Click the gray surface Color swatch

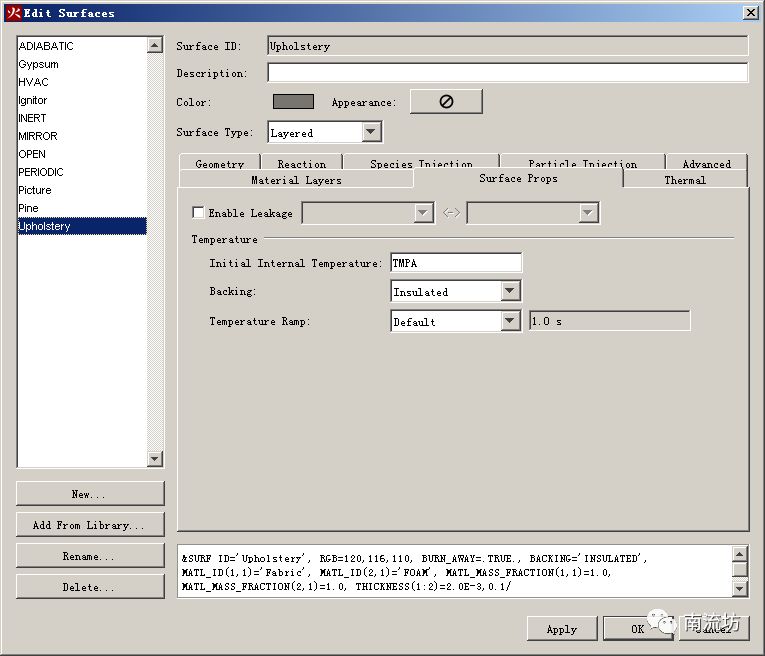[293, 102]
